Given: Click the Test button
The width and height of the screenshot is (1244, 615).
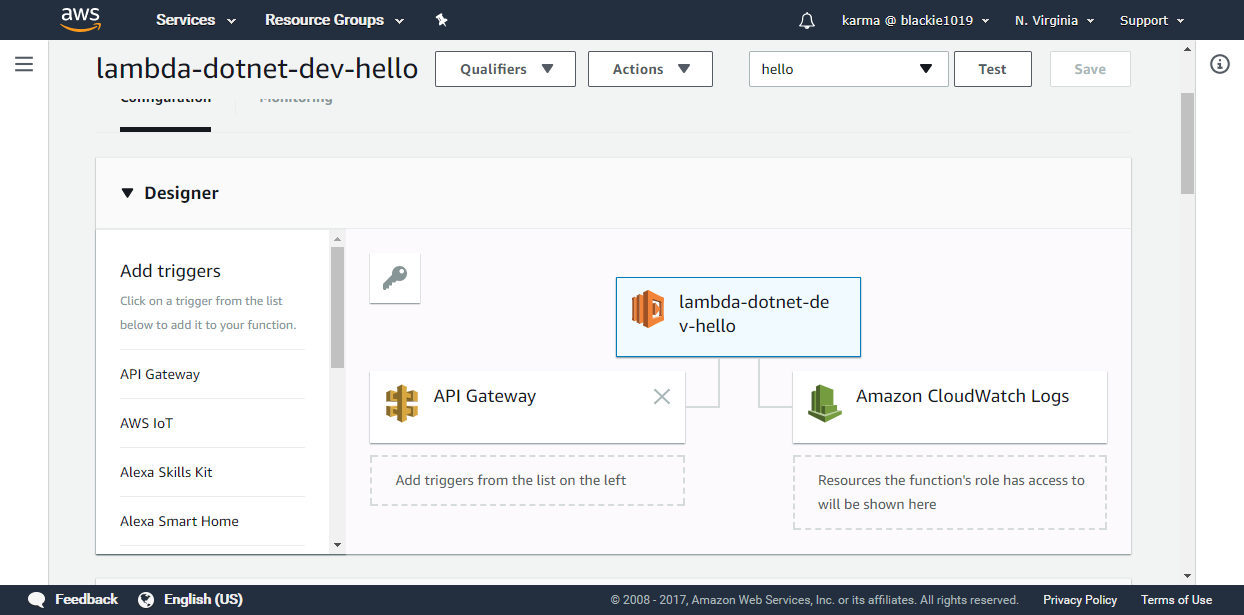Looking at the screenshot, I should click(x=992, y=69).
